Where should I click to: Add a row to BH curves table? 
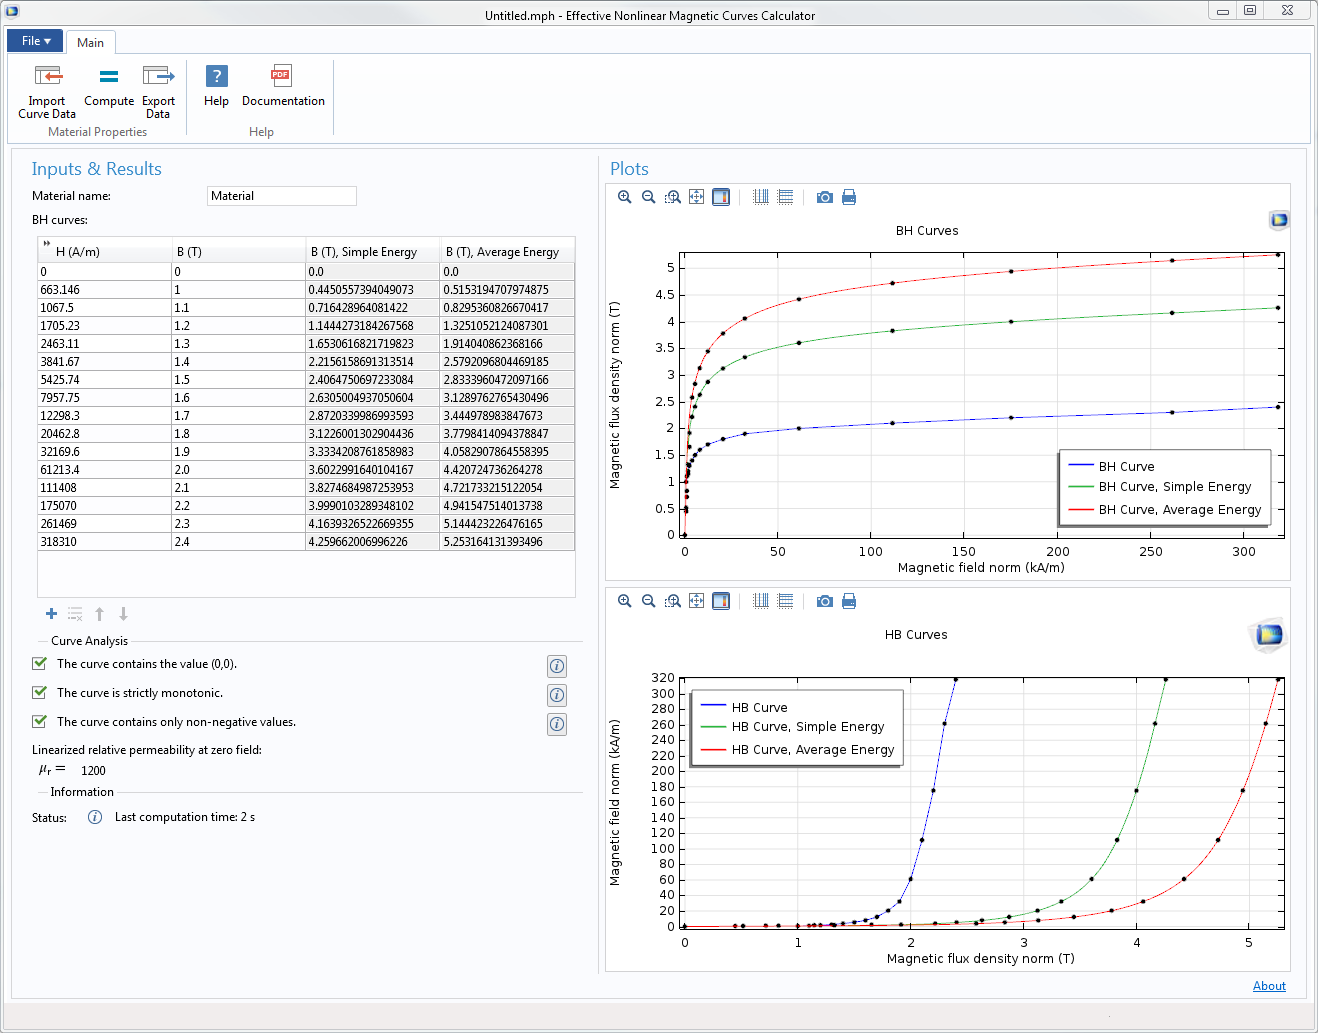pyautogui.click(x=51, y=614)
